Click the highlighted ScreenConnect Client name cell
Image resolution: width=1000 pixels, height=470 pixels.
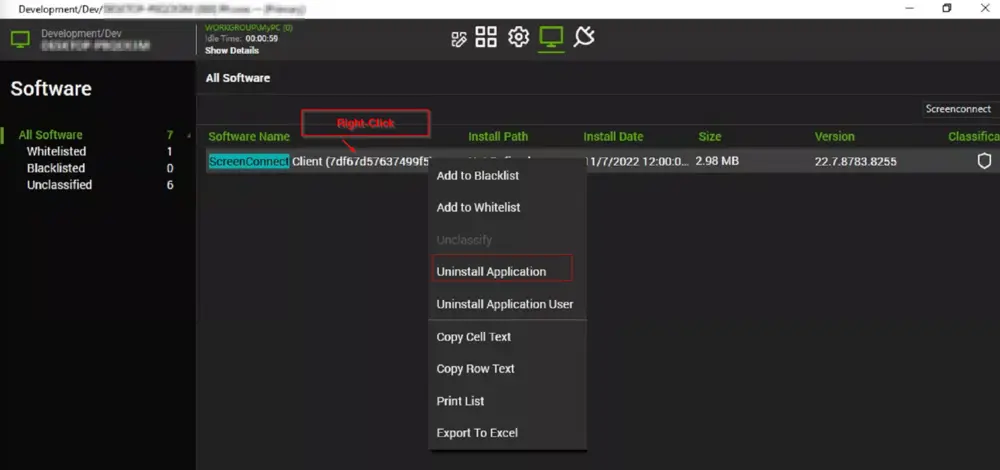(320, 161)
